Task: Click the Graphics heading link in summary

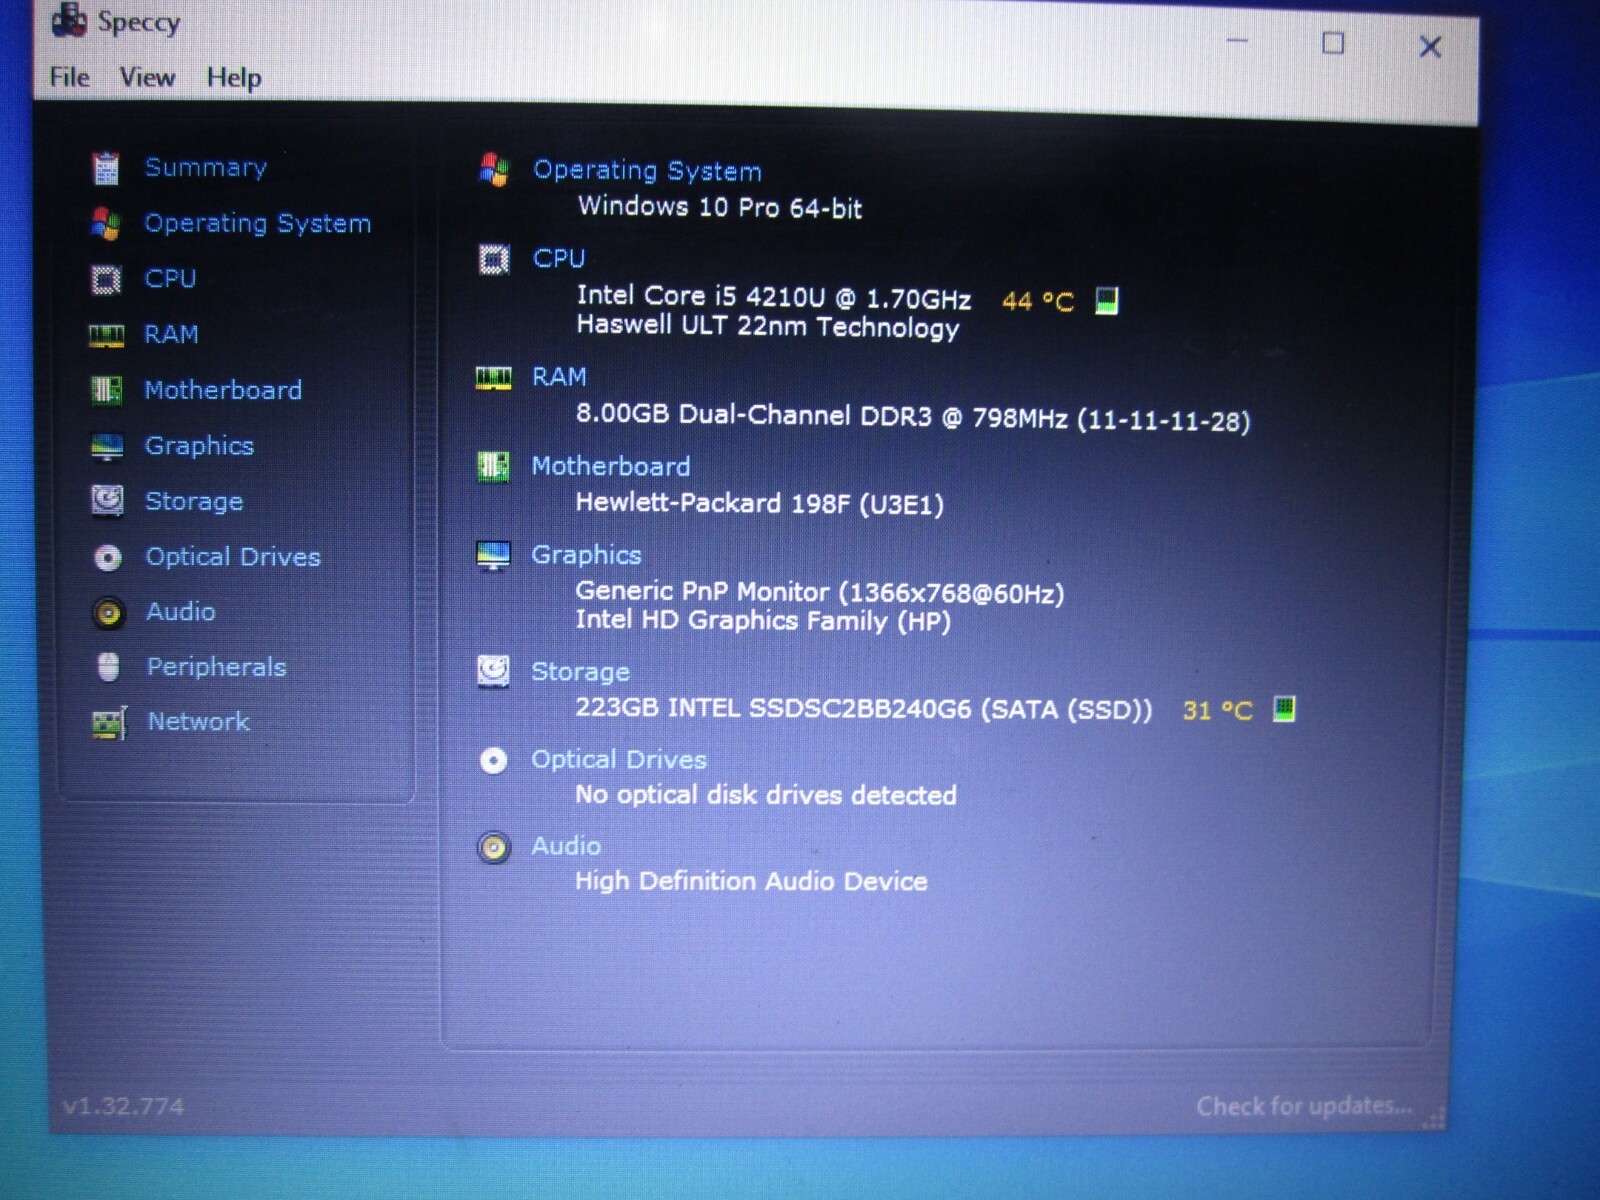Action: pyautogui.click(x=586, y=555)
